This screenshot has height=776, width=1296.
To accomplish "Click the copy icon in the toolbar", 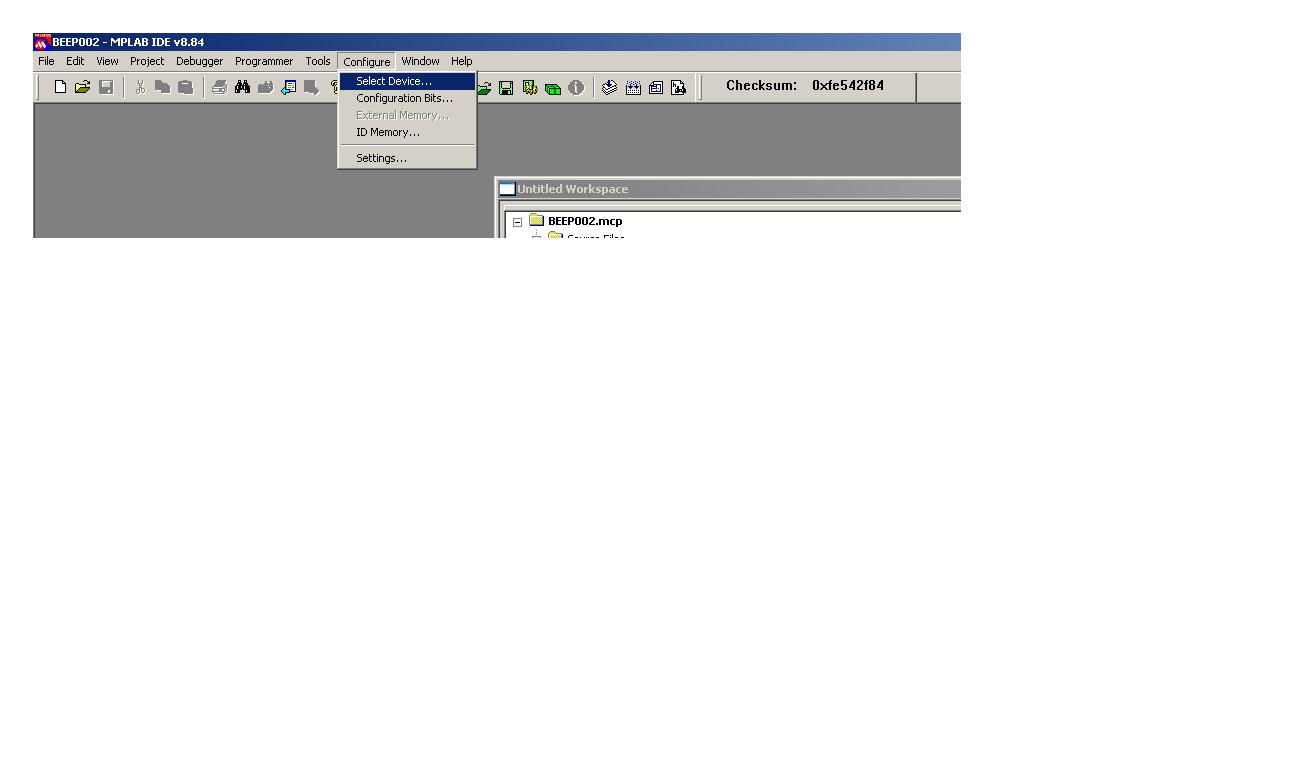I will point(162,87).
